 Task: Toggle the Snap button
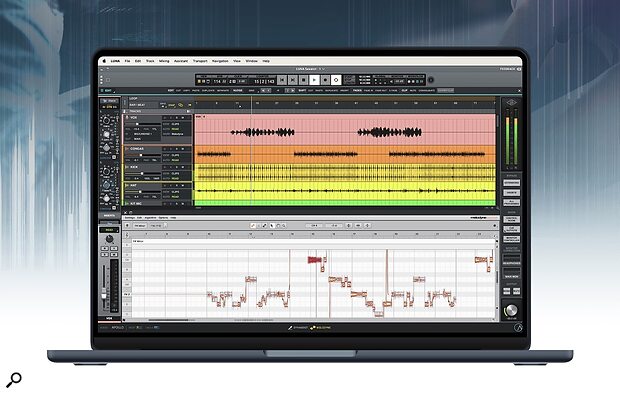(172, 105)
